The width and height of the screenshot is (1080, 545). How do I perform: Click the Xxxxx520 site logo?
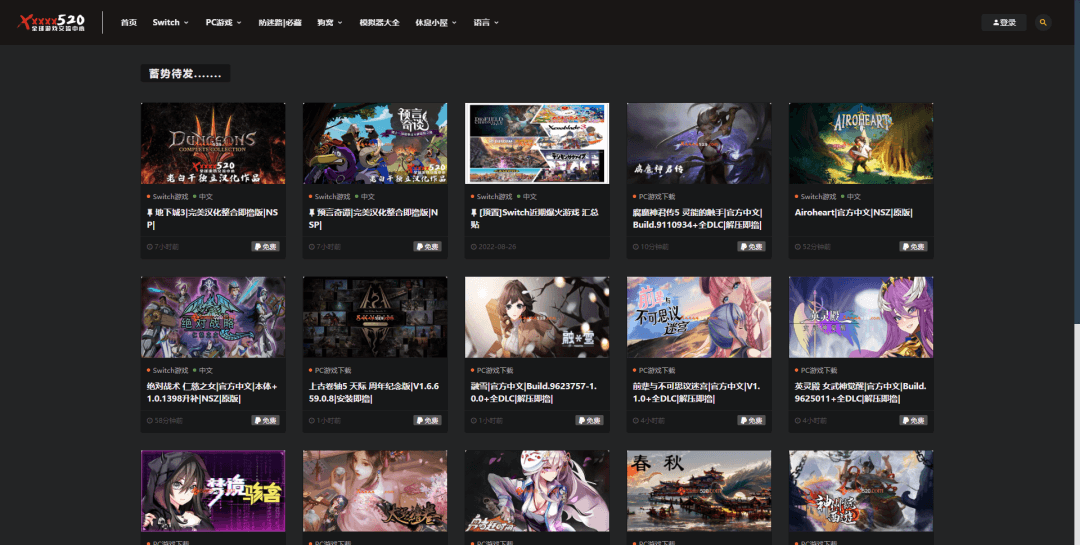pyautogui.click(x=55, y=22)
